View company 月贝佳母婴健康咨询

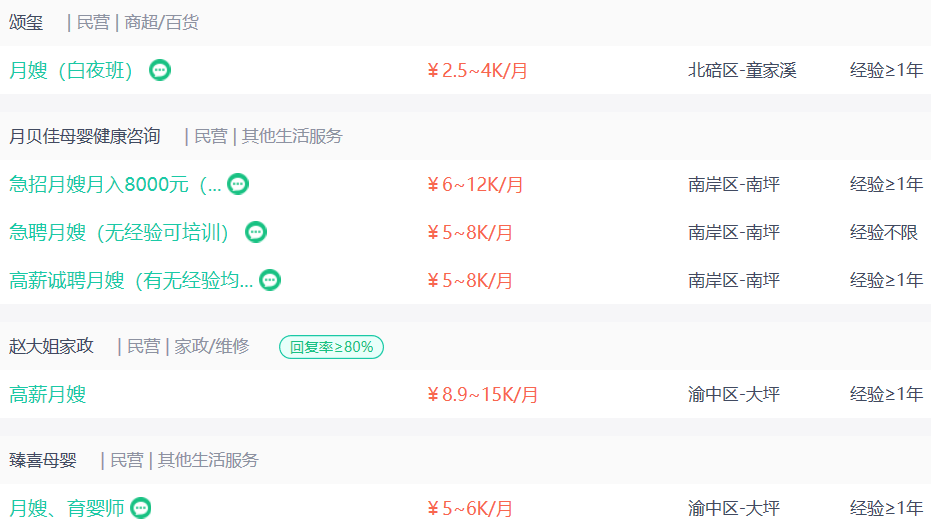click(84, 137)
